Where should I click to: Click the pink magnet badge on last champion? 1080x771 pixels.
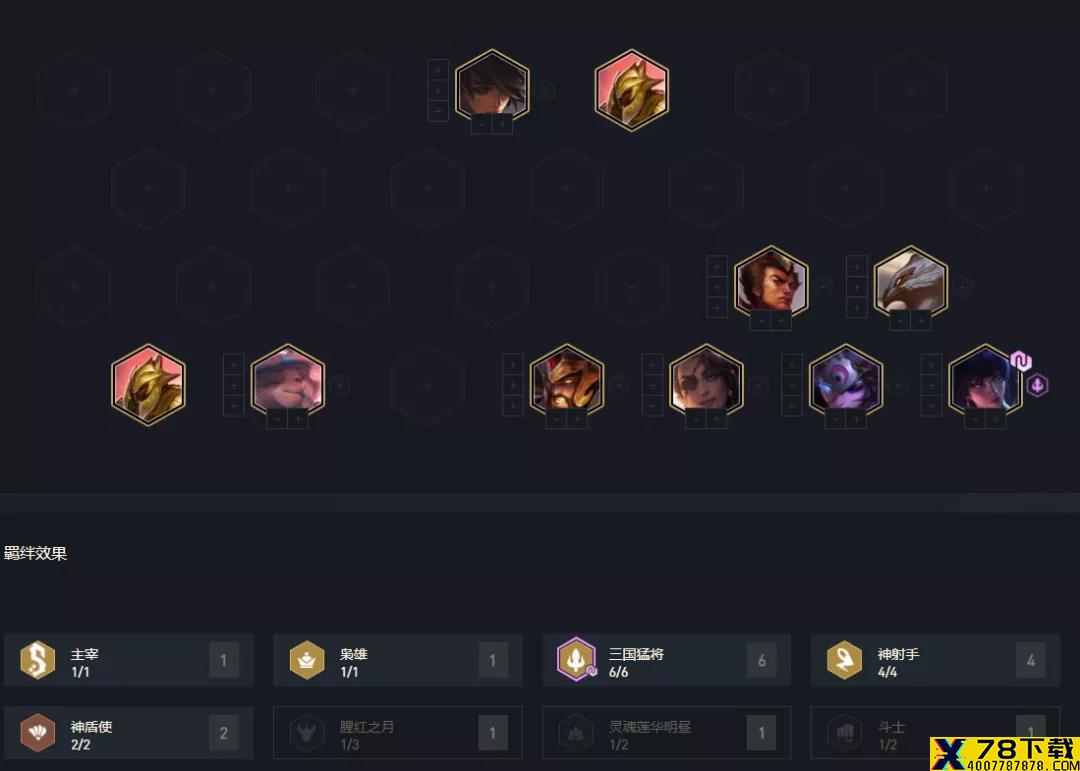click(x=1021, y=361)
